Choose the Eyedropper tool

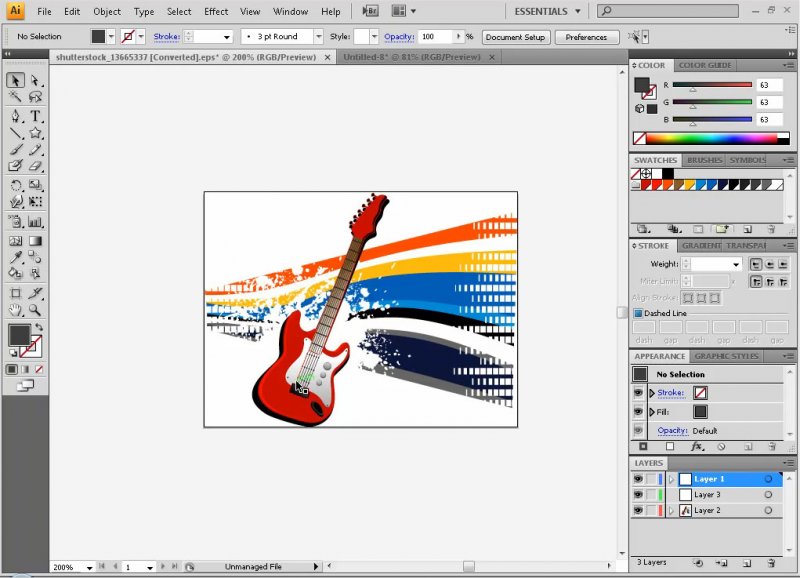(x=16, y=257)
